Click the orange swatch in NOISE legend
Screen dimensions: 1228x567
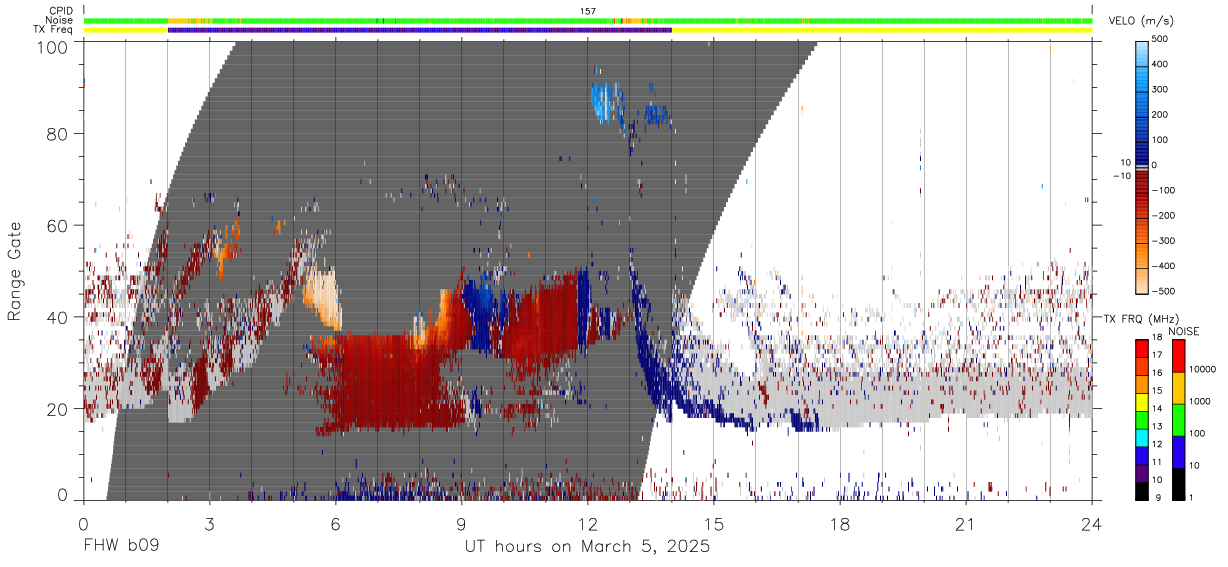click(x=1177, y=388)
